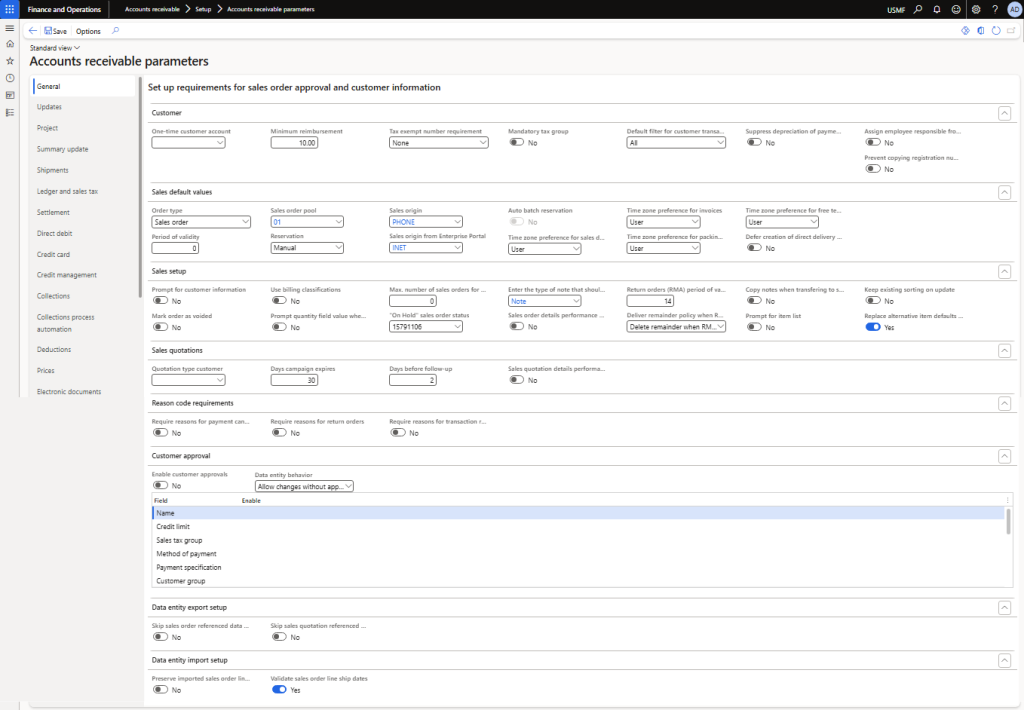Open the settings gear icon
Image resolution: width=1024 pixels, height=710 pixels.
tap(976, 9)
